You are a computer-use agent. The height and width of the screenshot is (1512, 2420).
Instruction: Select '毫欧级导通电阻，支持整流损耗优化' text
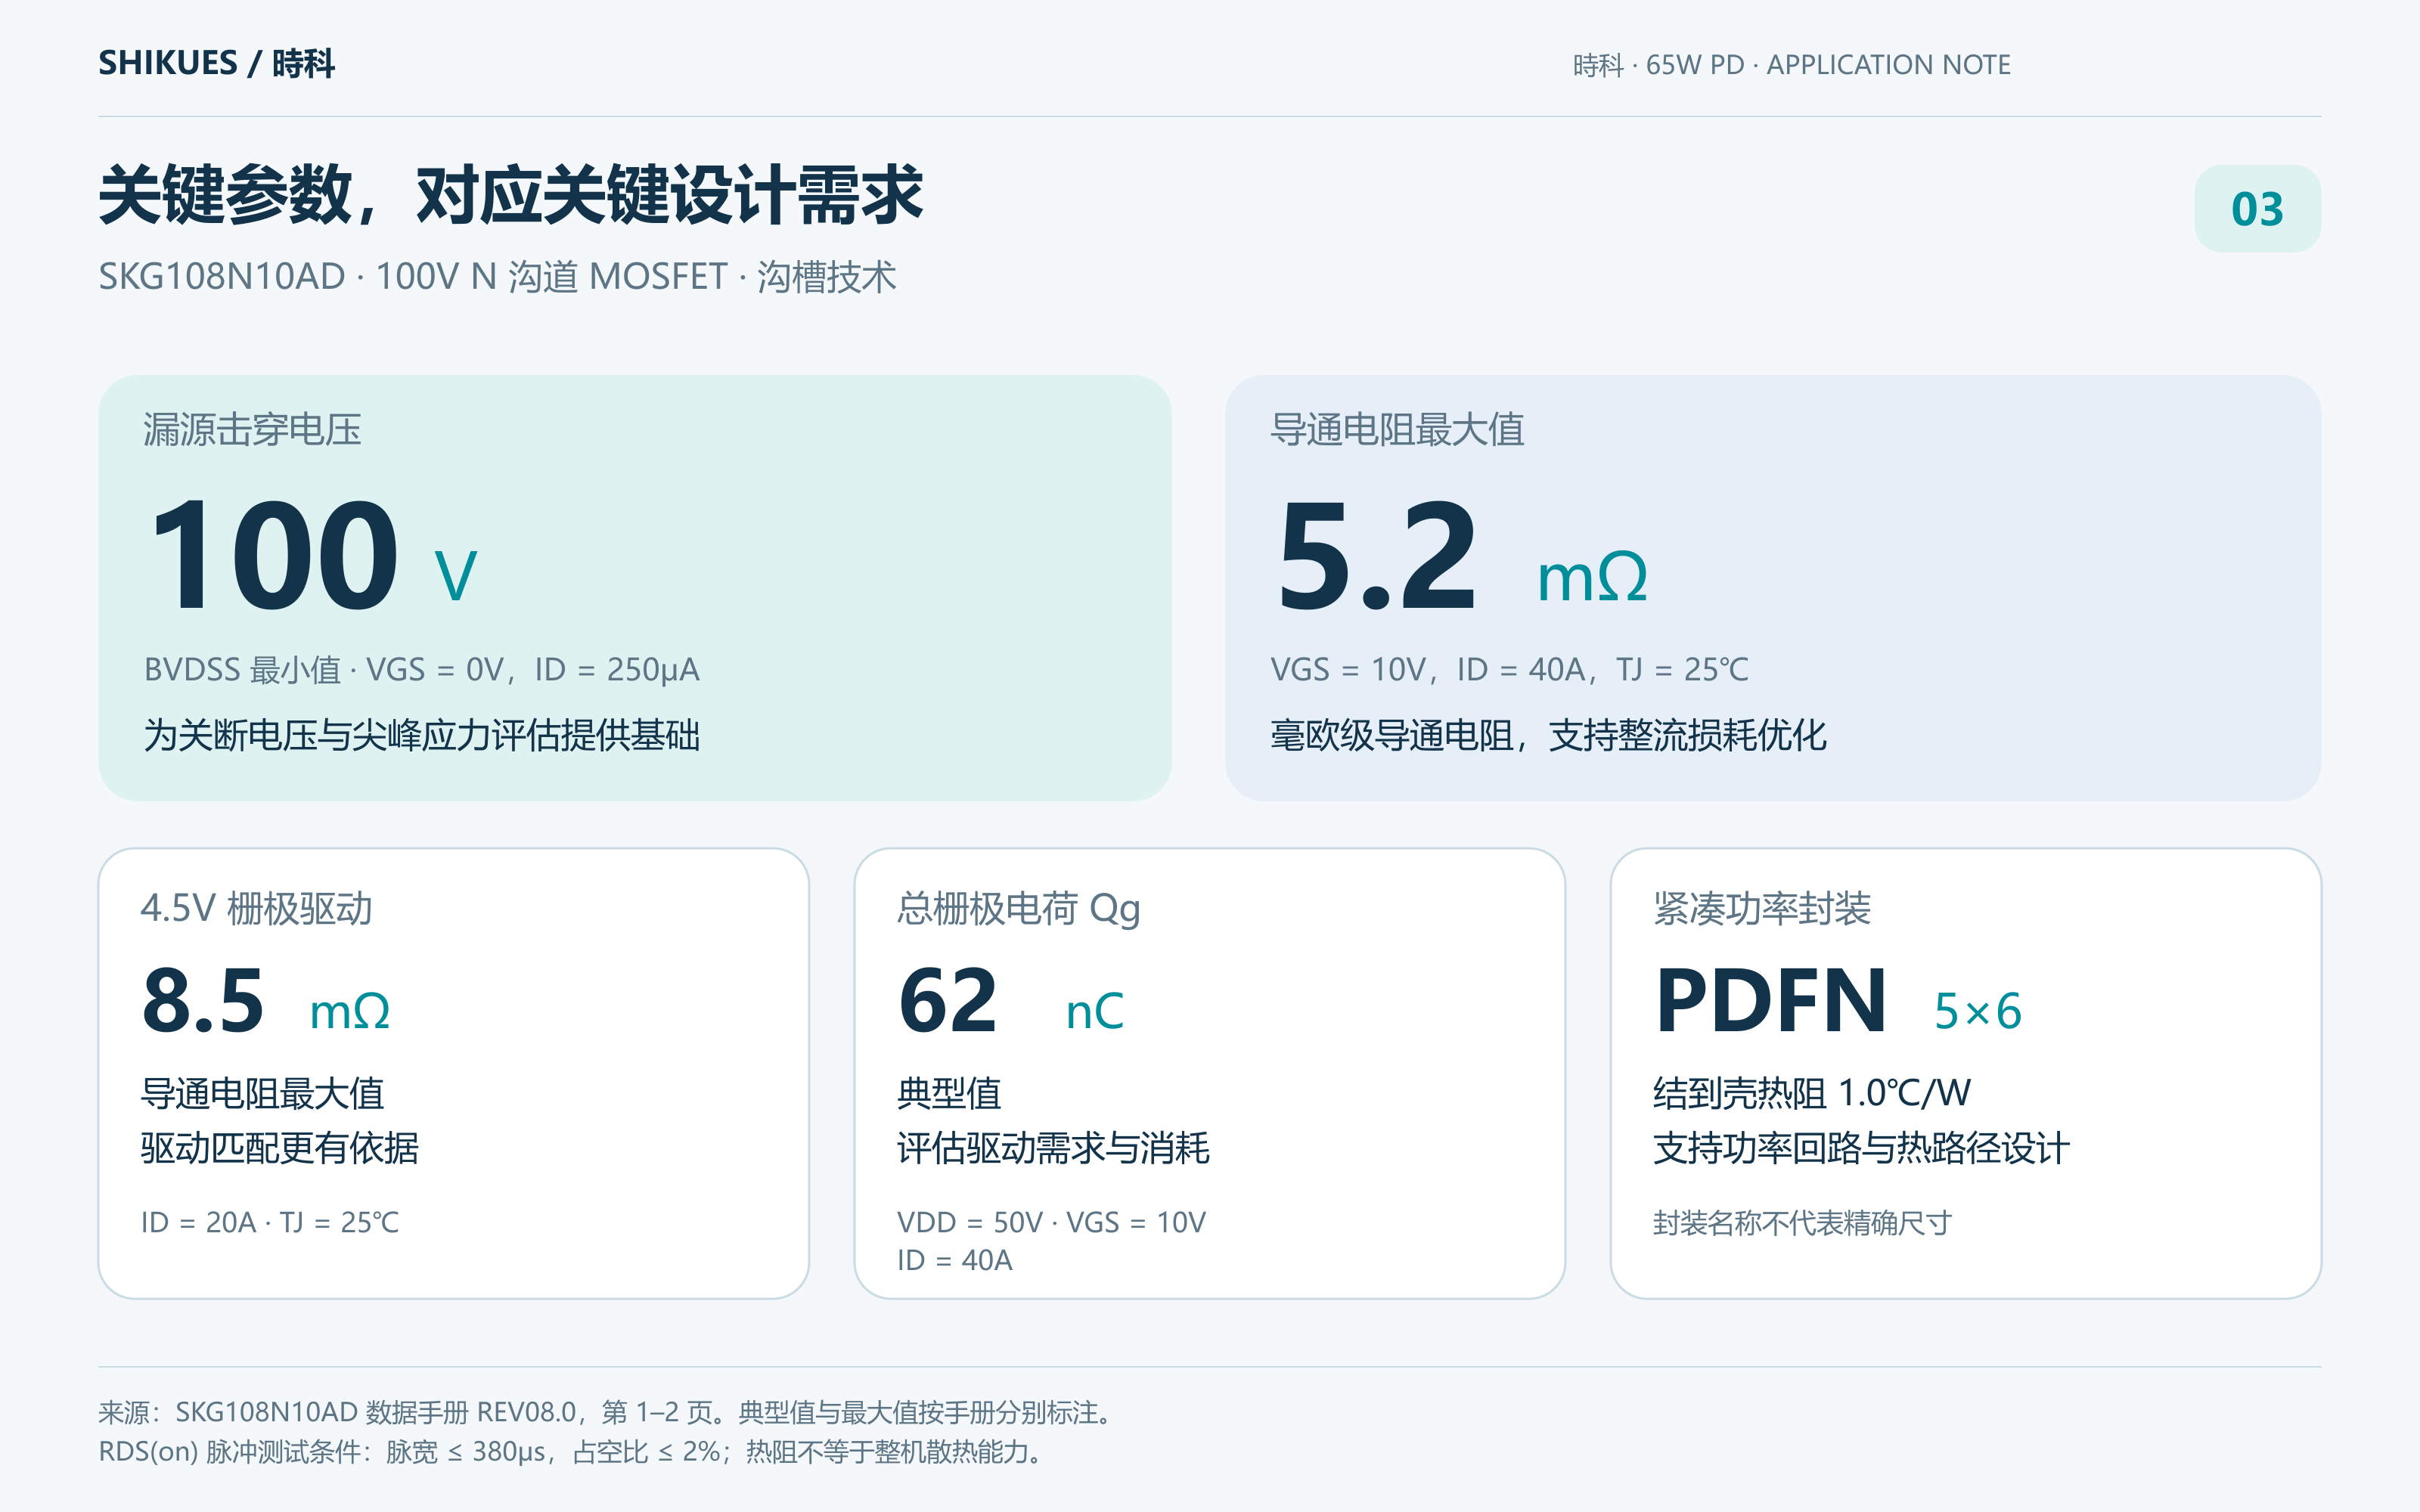tap(1548, 735)
